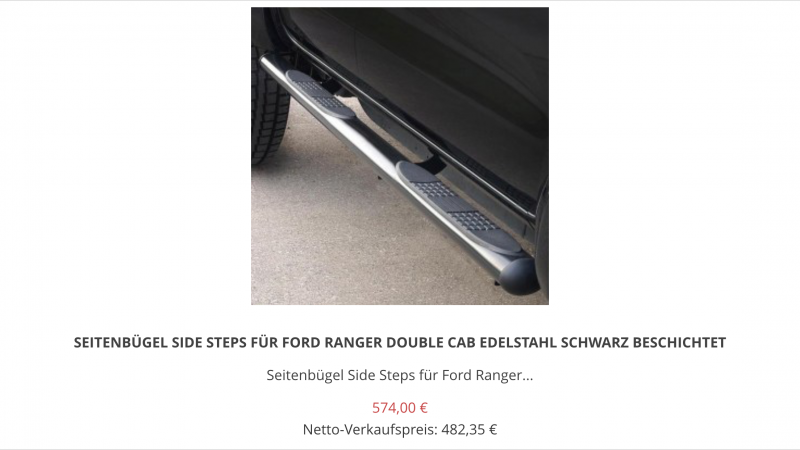The width and height of the screenshot is (800, 450).
Task: Click the rear step pad in the photo
Action: [x=457, y=207]
